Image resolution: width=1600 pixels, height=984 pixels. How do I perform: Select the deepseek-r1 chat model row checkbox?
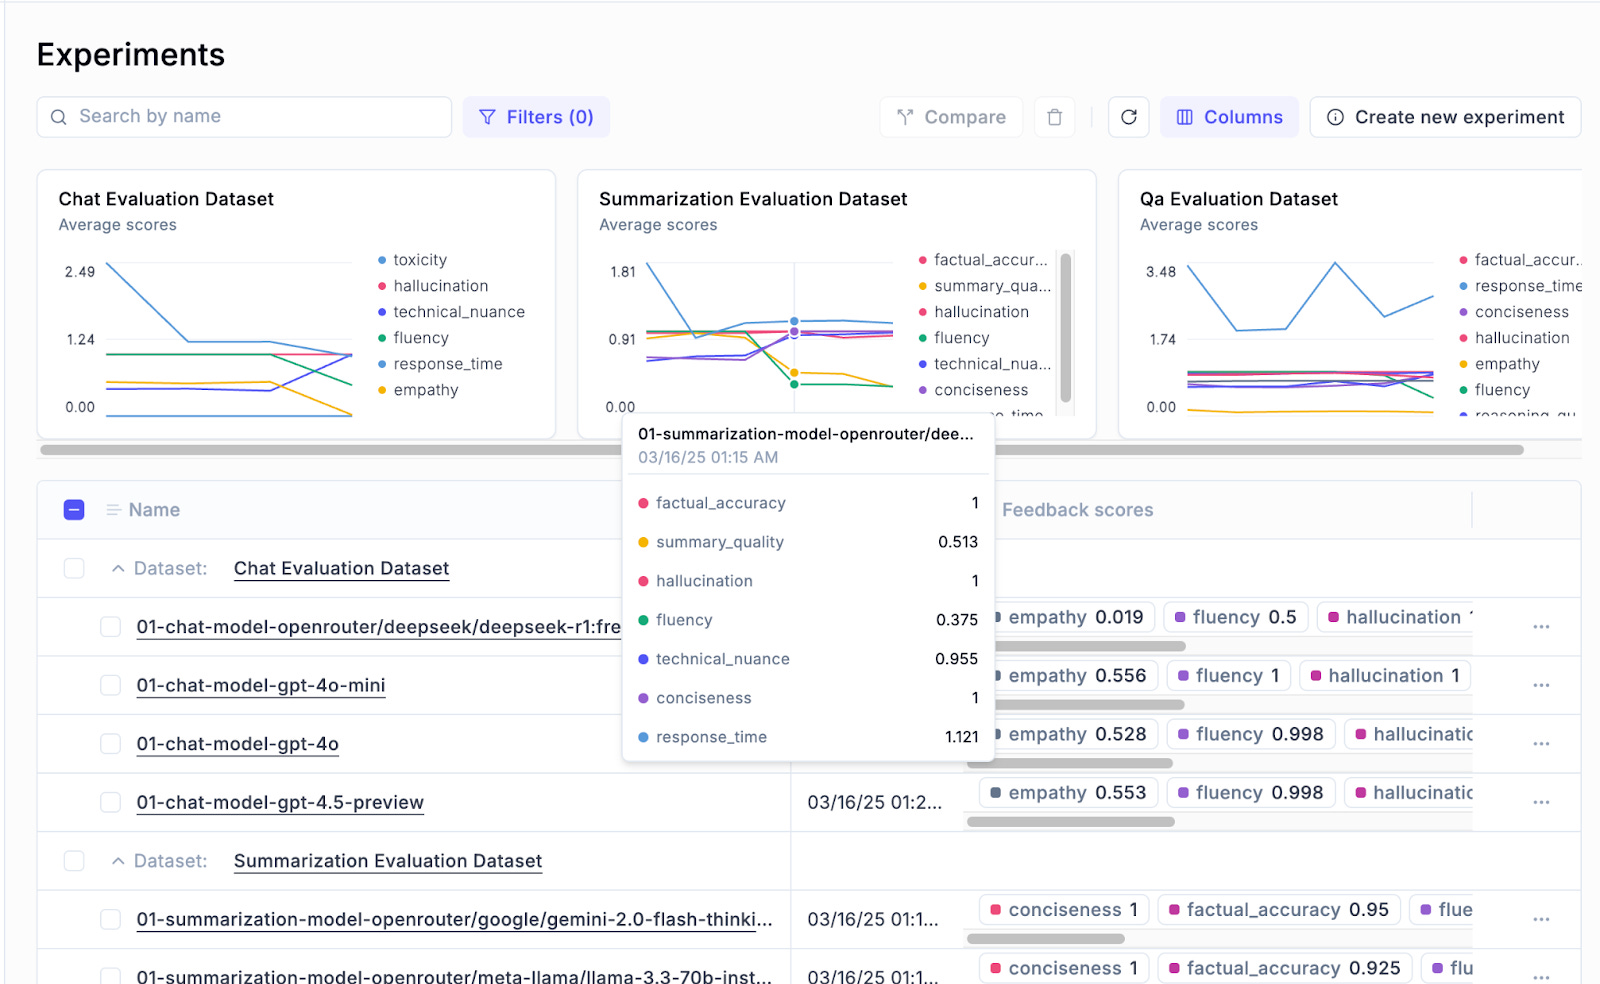(110, 627)
